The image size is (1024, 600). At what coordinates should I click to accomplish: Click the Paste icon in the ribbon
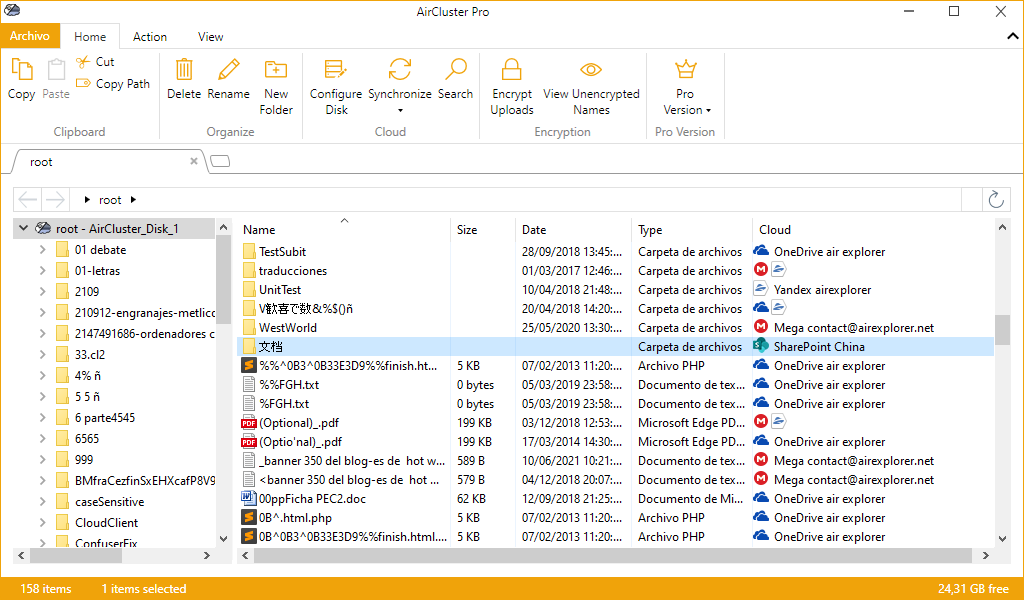[56, 71]
